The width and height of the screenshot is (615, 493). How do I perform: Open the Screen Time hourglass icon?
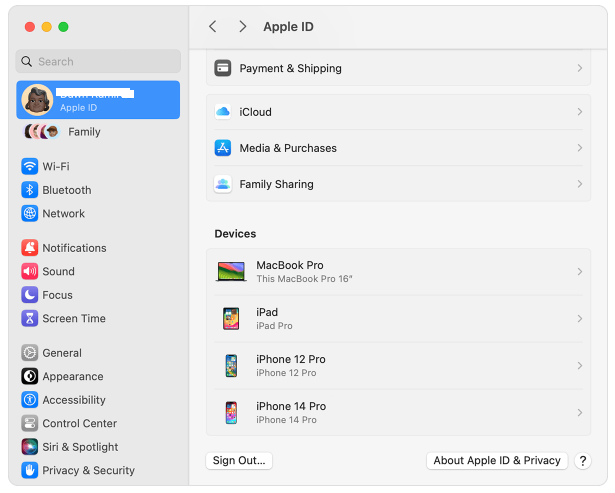(30, 318)
